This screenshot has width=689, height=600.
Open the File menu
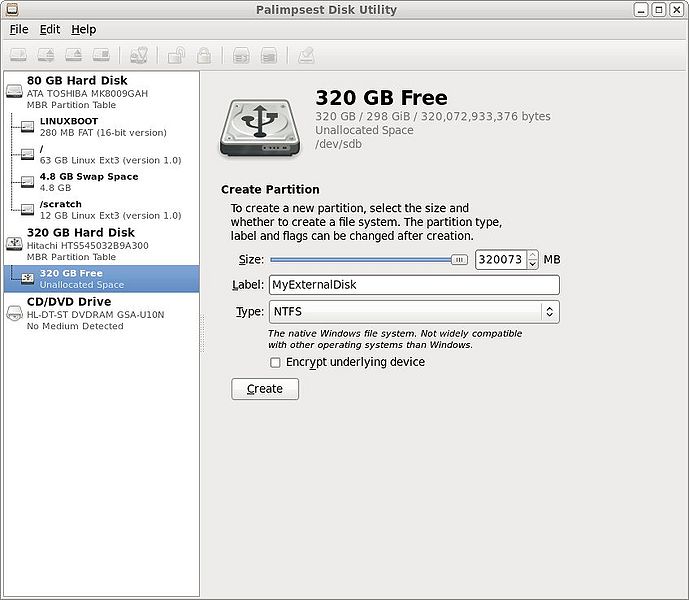[19, 29]
